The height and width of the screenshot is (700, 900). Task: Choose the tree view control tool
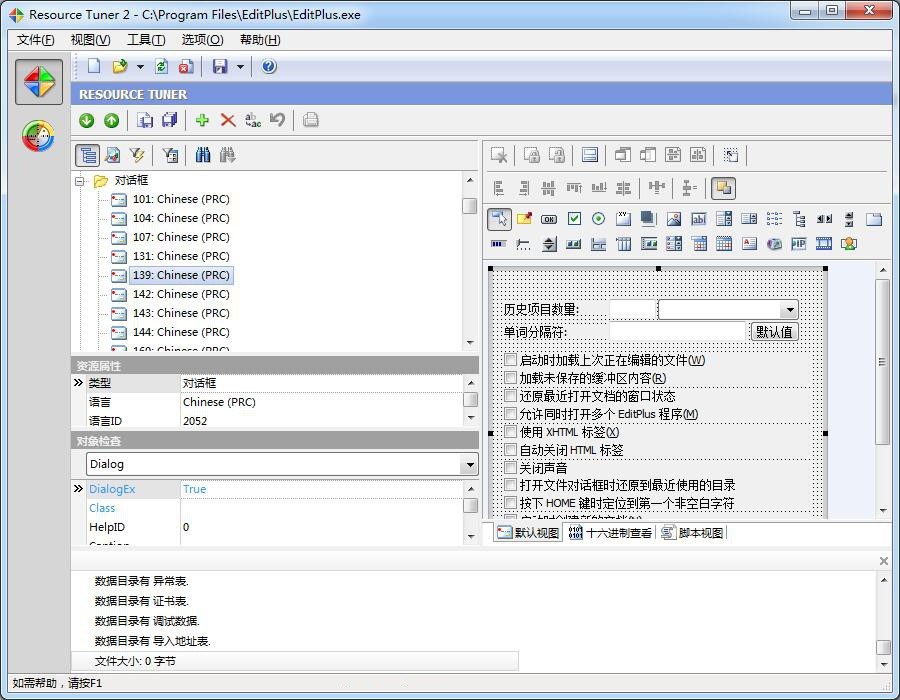[x=799, y=219]
